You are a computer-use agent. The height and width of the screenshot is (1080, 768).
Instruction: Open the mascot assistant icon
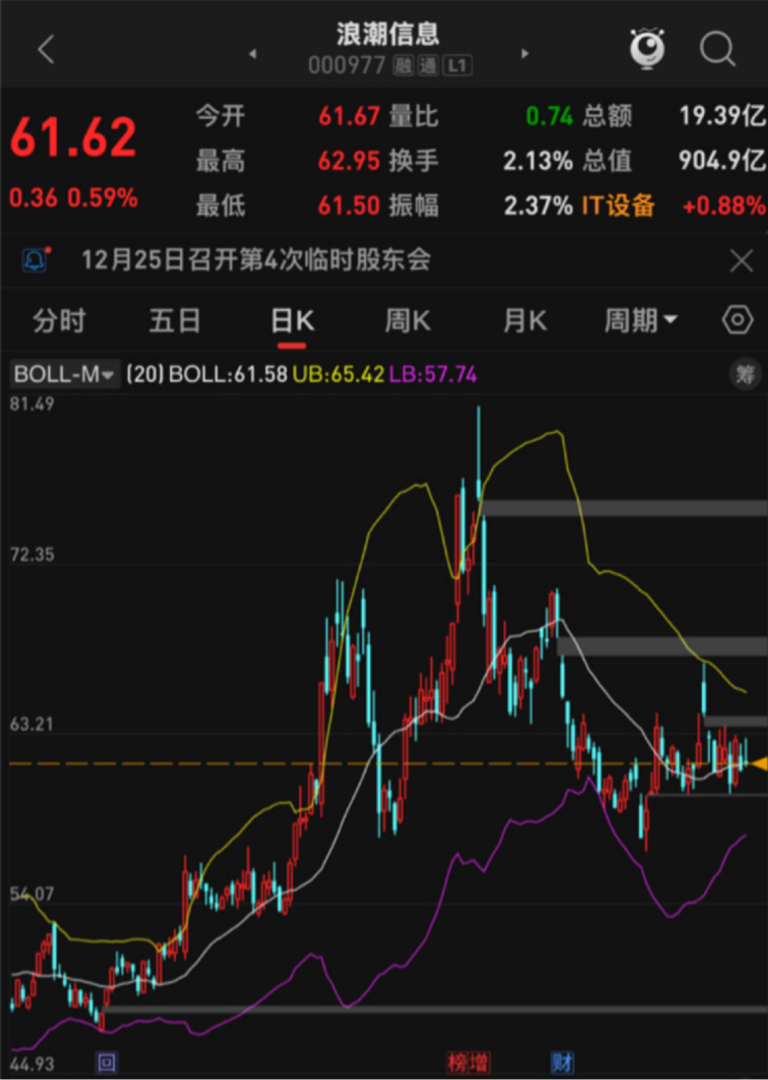click(x=647, y=48)
